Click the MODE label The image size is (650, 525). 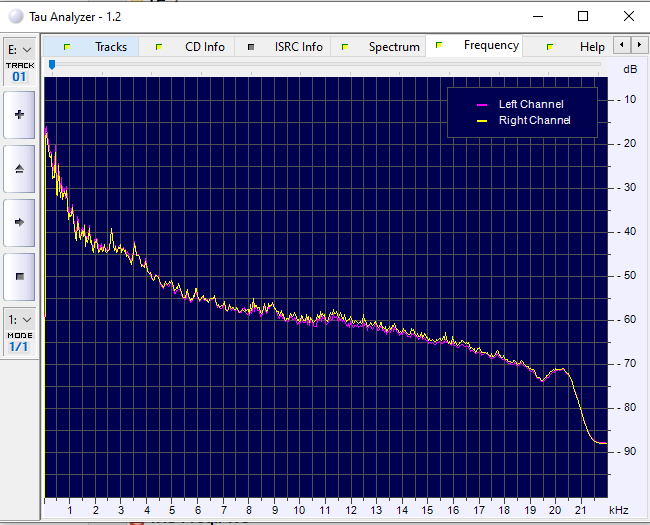(x=20, y=335)
